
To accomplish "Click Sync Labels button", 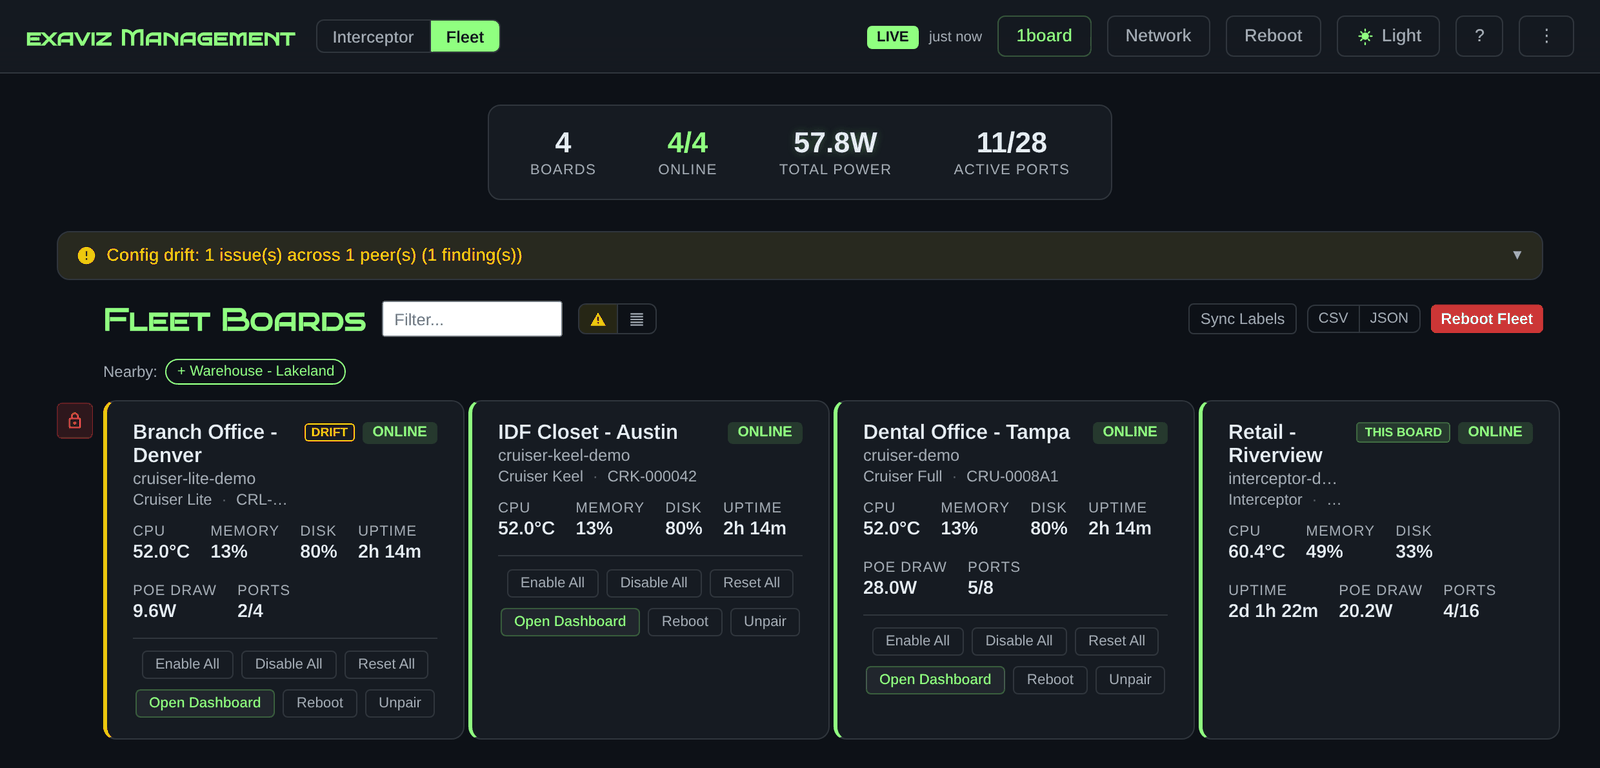I will click(x=1242, y=319).
